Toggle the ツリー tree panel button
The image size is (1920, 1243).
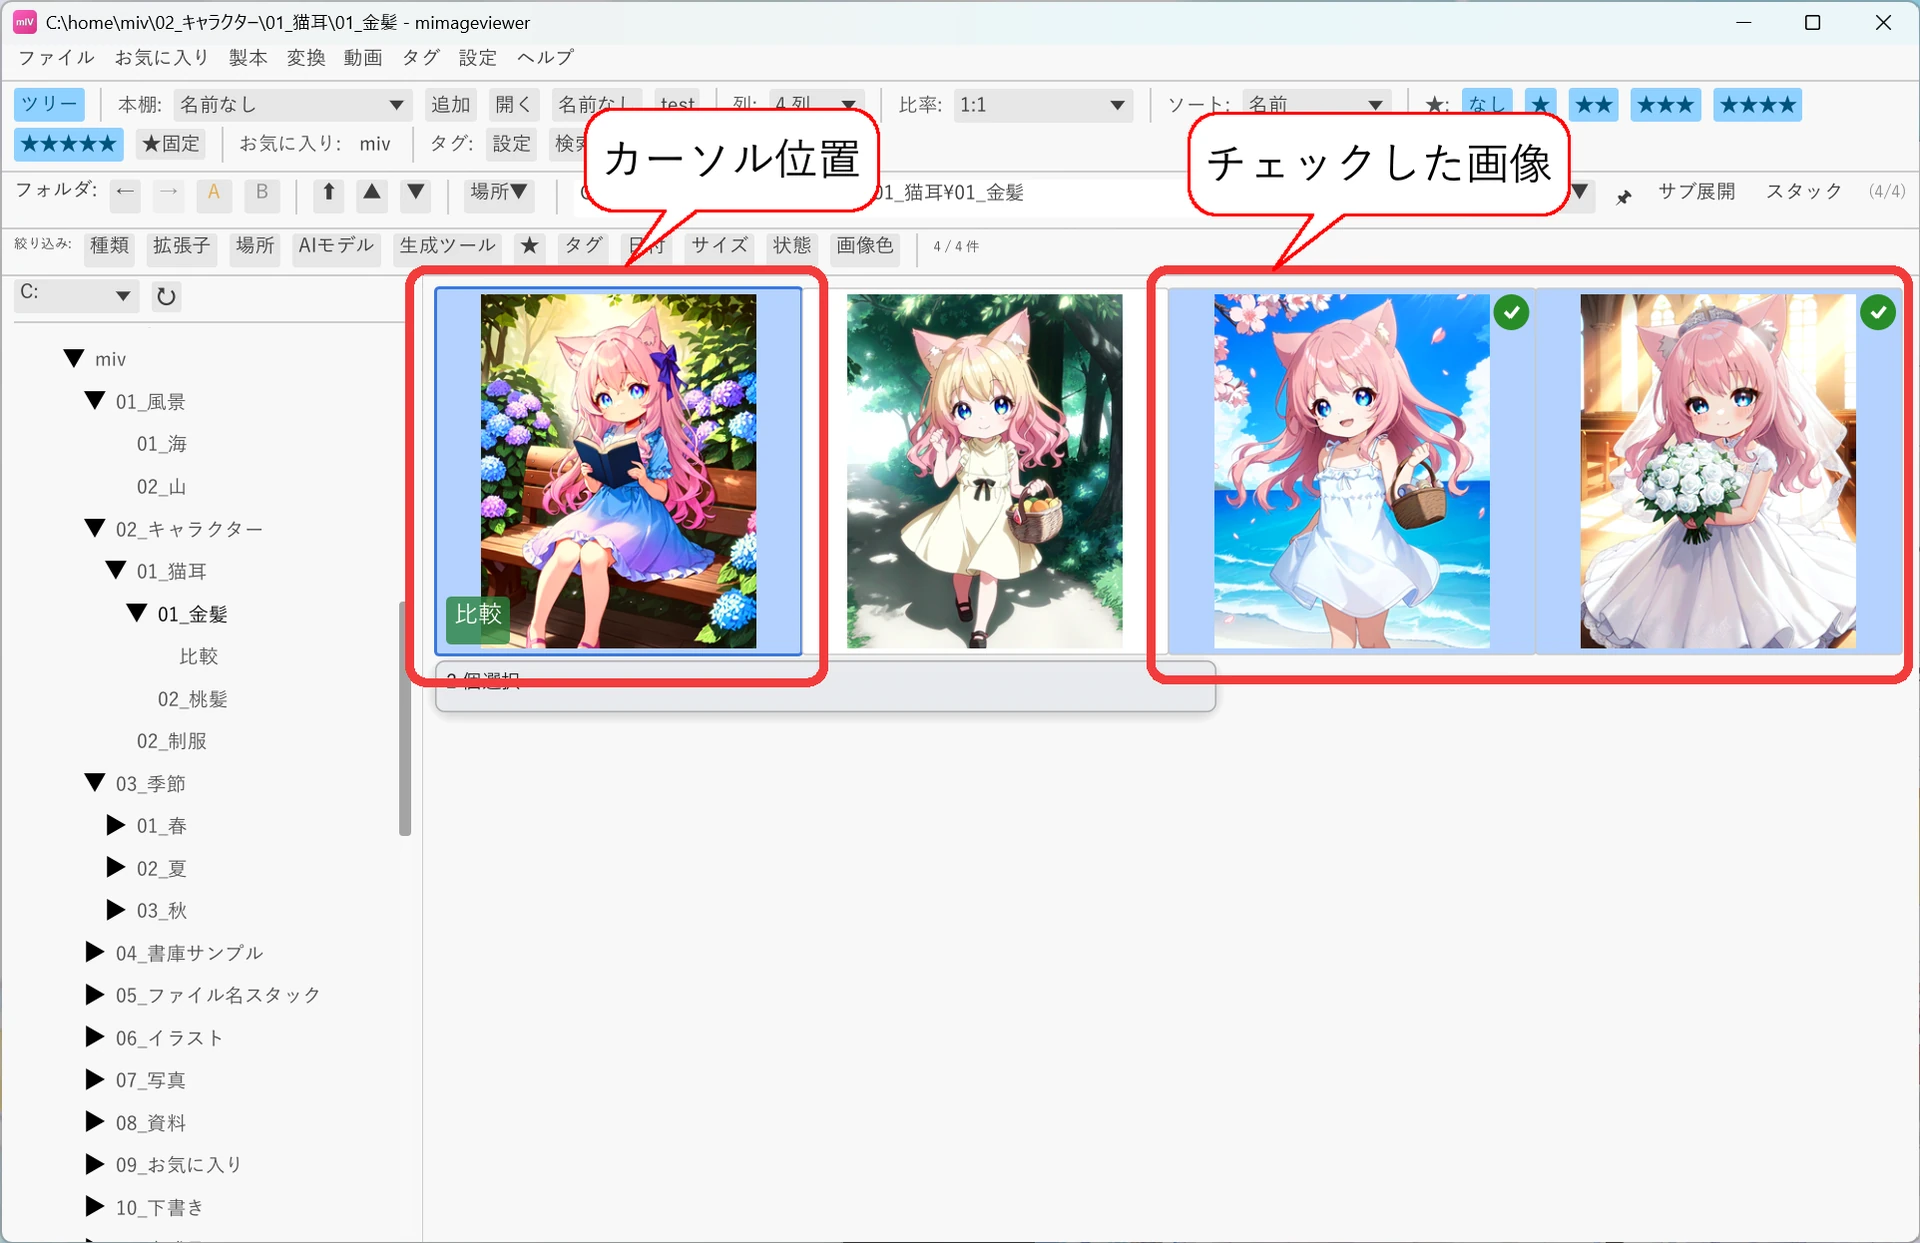(49, 104)
